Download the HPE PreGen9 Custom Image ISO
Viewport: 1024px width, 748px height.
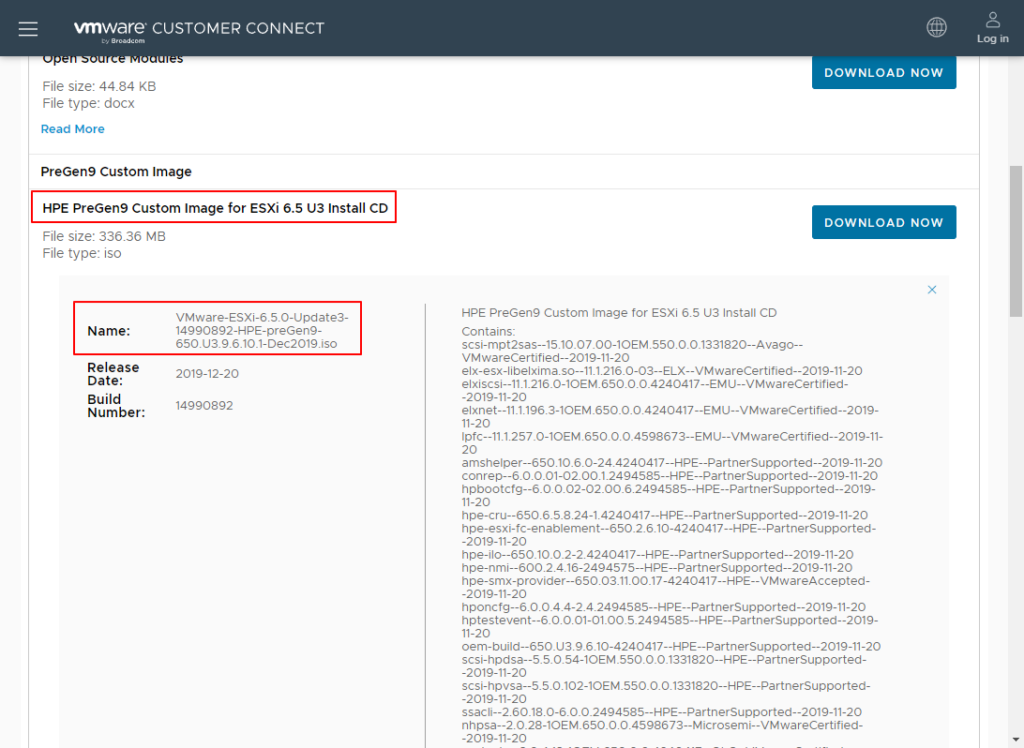884,222
